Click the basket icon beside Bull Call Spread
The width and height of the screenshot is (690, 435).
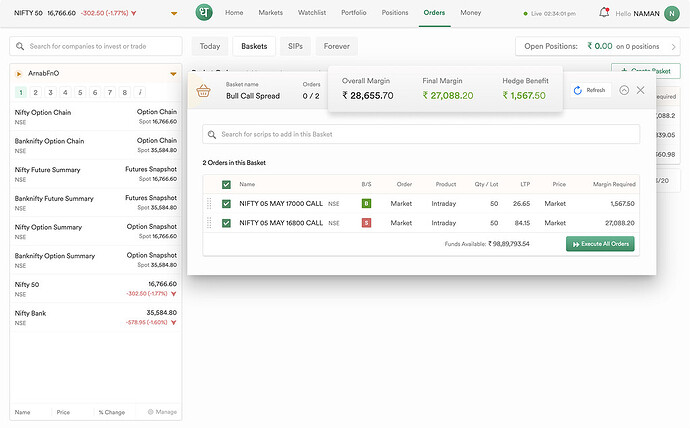pyautogui.click(x=203, y=91)
